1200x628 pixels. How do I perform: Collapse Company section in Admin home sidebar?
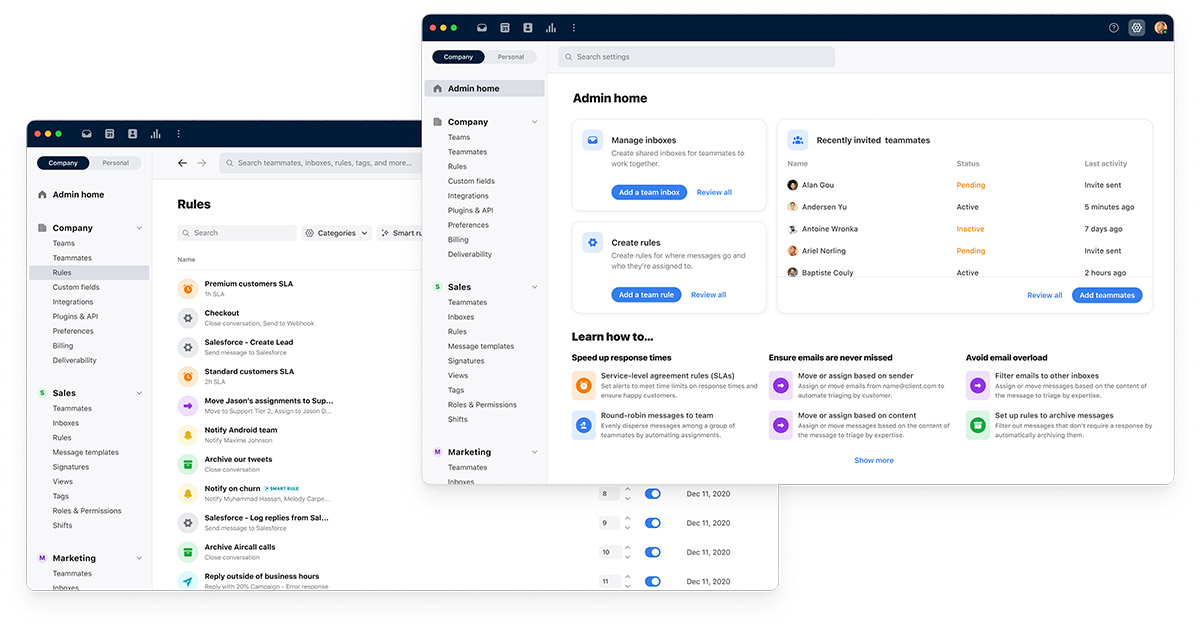[x=534, y=122]
